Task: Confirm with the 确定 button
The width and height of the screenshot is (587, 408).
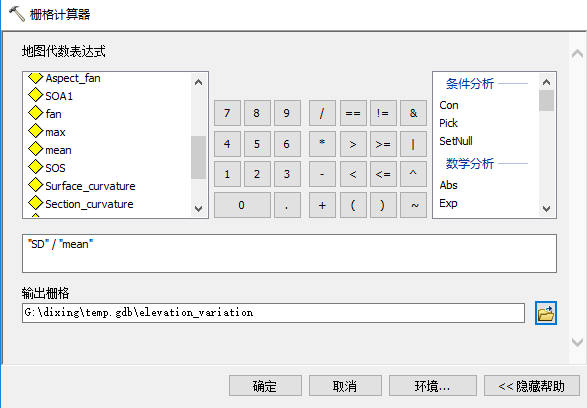Action: [265, 386]
